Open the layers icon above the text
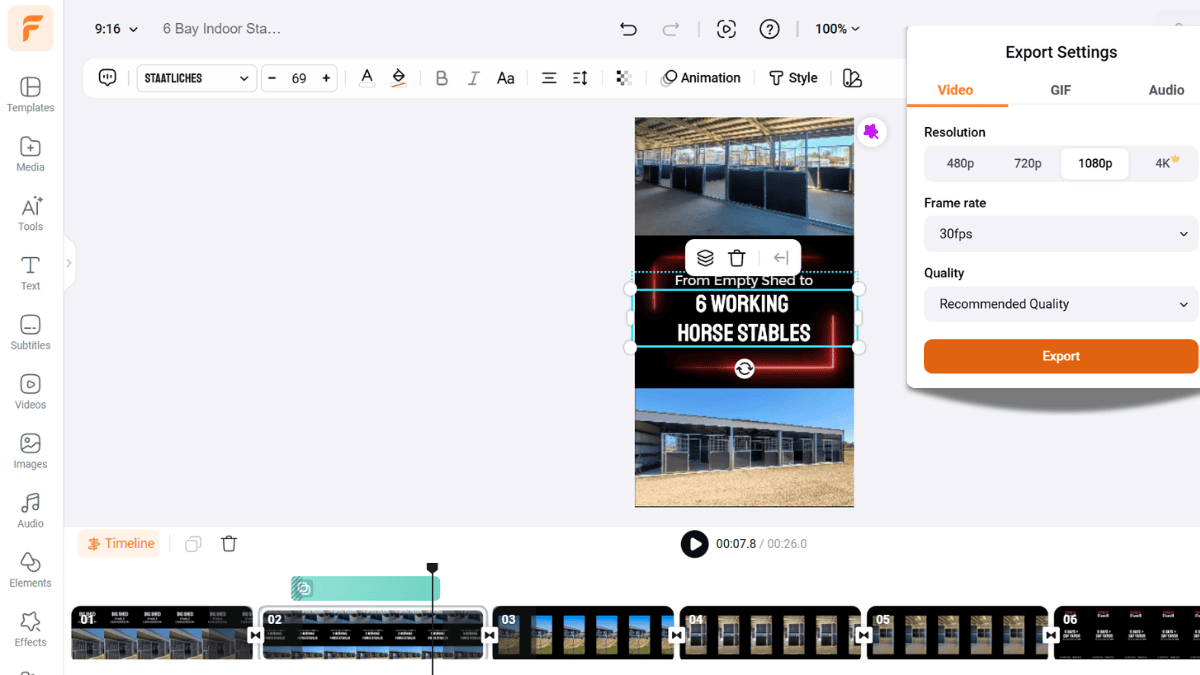1200x675 pixels. click(x=705, y=258)
